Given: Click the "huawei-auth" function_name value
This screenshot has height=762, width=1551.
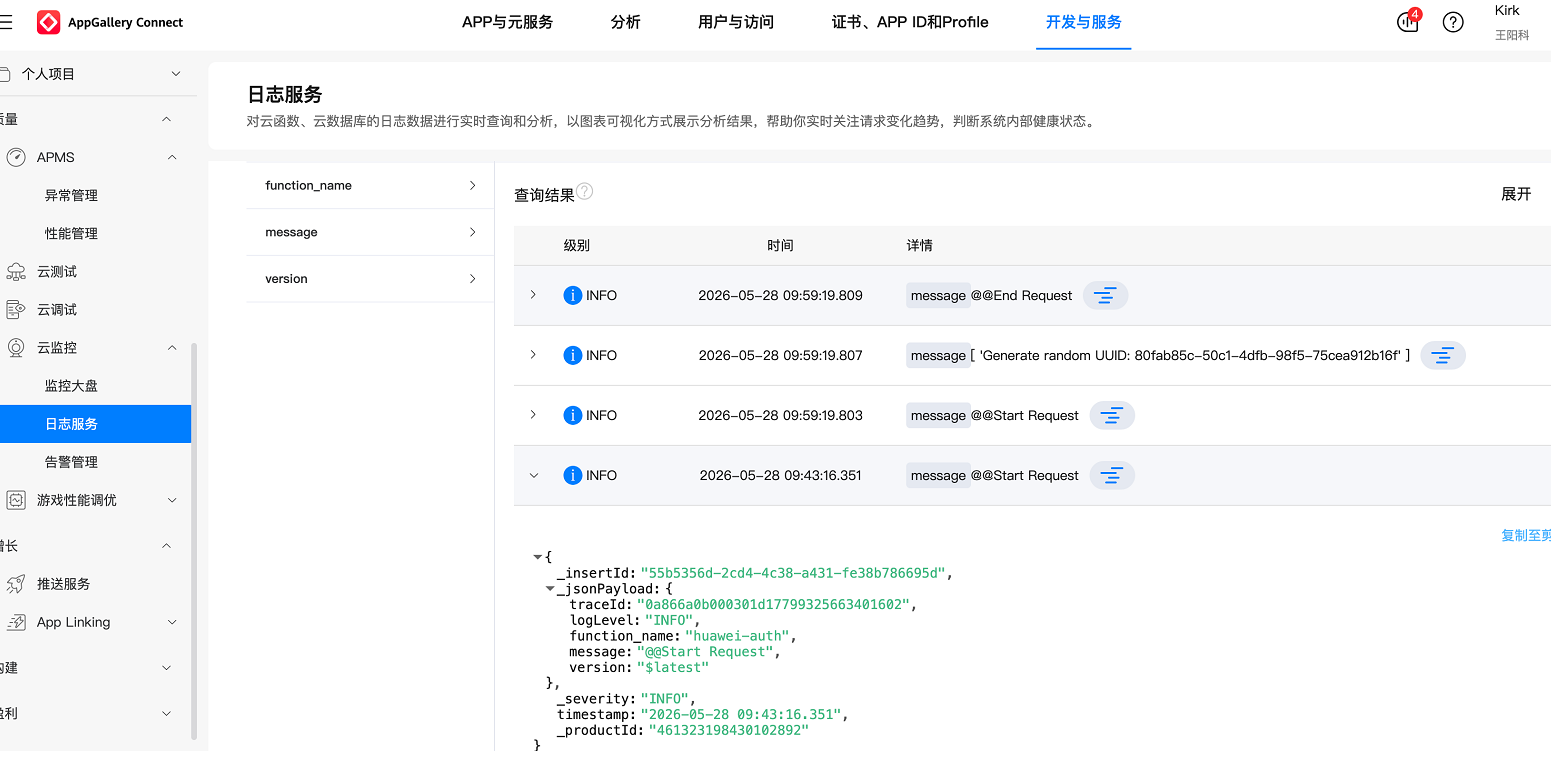Looking at the screenshot, I should (739, 636).
